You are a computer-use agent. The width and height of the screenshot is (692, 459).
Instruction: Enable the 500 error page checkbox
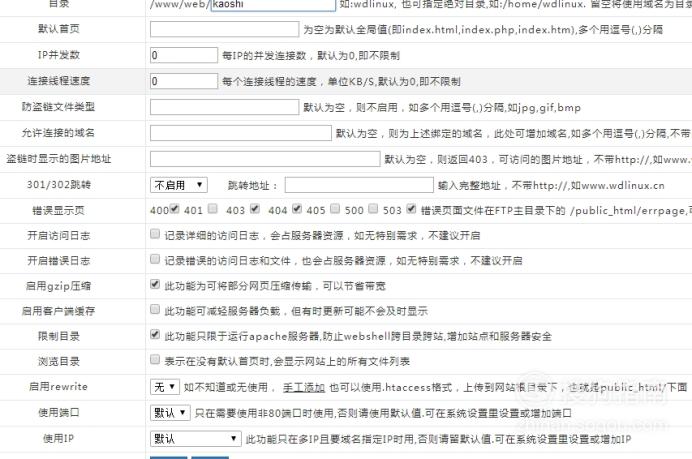tap(373, 209)
